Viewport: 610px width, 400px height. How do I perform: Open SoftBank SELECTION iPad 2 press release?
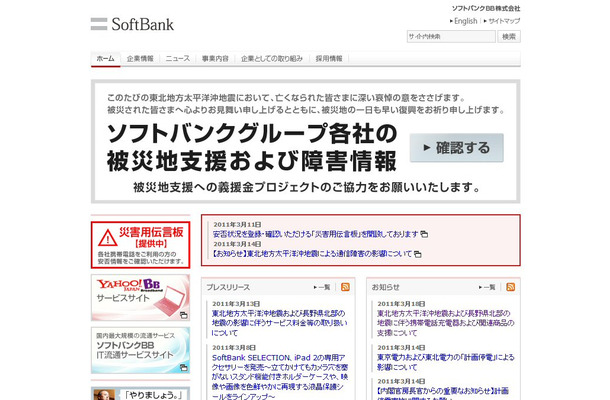click(280, 377)
